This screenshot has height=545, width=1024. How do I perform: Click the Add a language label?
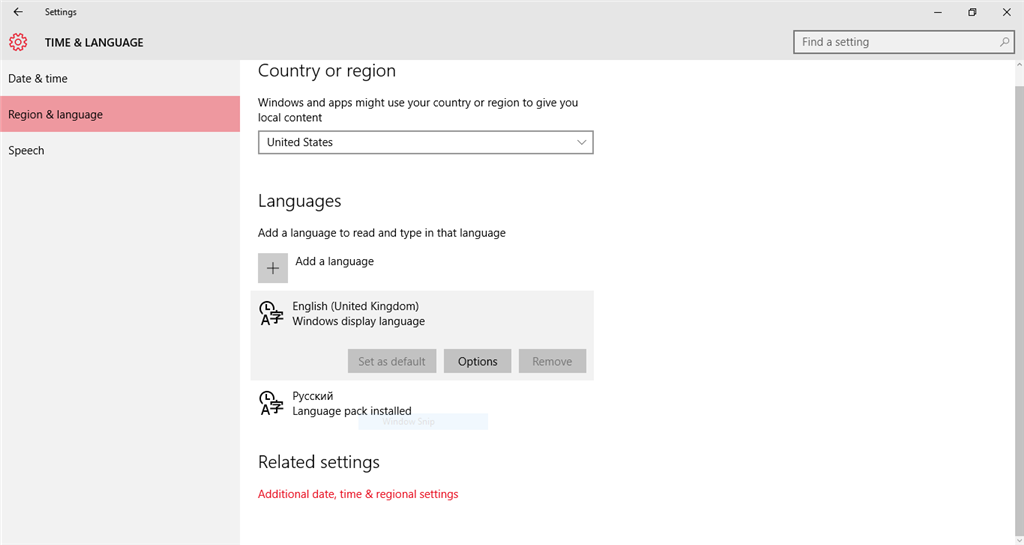point(334,261)
